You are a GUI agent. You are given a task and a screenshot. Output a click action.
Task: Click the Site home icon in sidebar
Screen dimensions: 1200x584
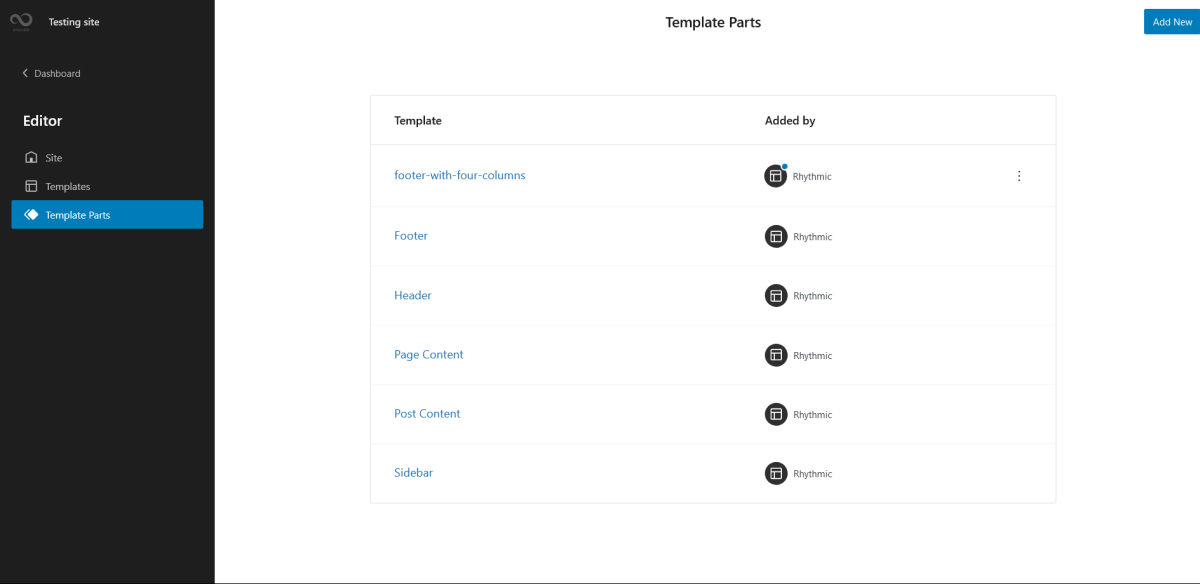point(31,158)
